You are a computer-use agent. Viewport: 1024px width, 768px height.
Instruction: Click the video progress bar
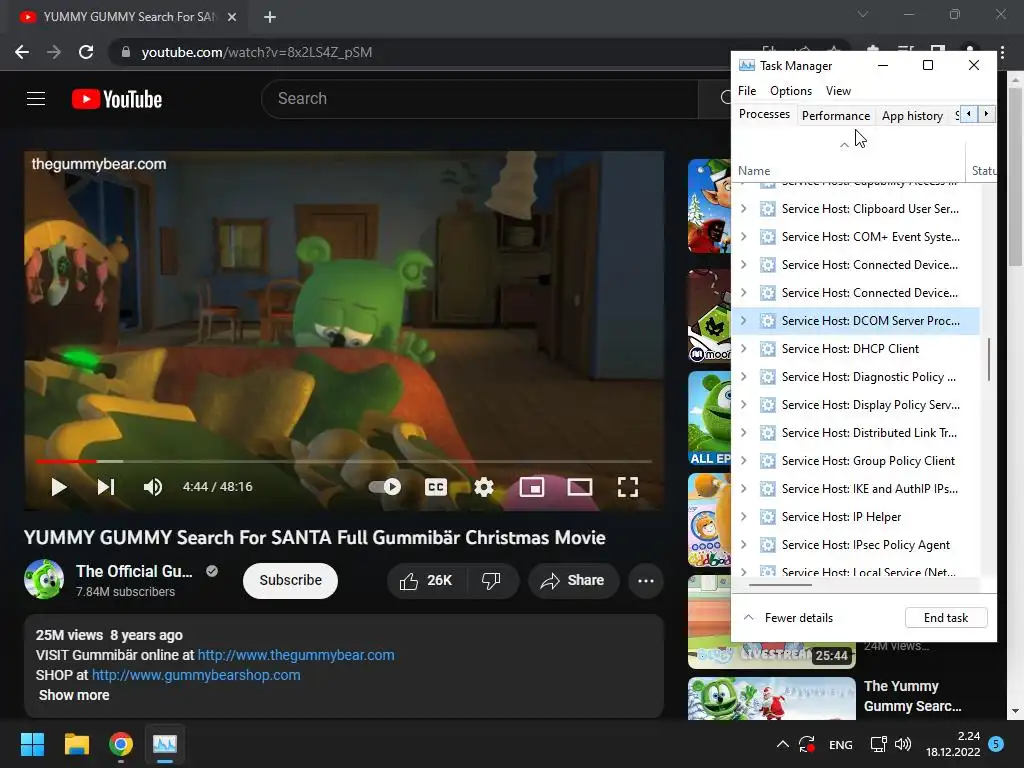tap(344, 461)
